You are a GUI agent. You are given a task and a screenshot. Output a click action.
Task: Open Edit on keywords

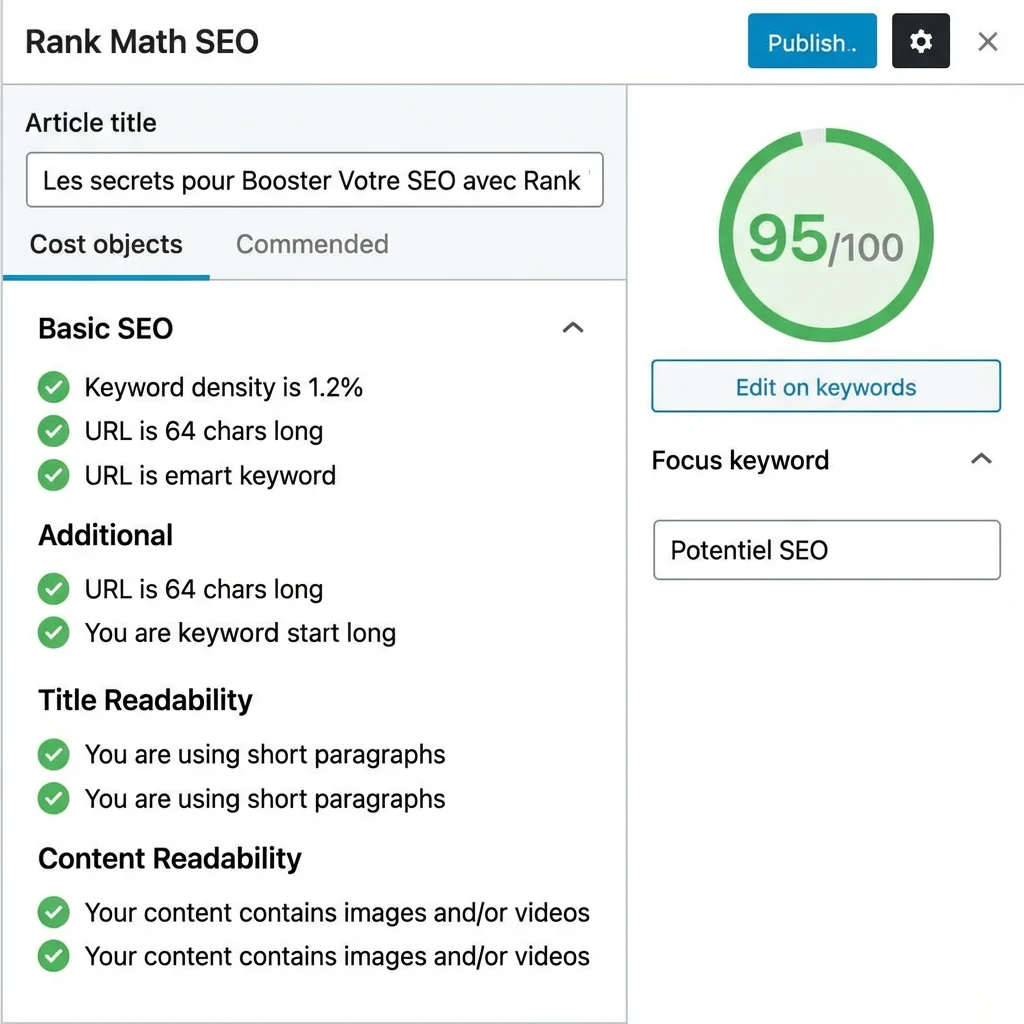(x=825, y=386)
